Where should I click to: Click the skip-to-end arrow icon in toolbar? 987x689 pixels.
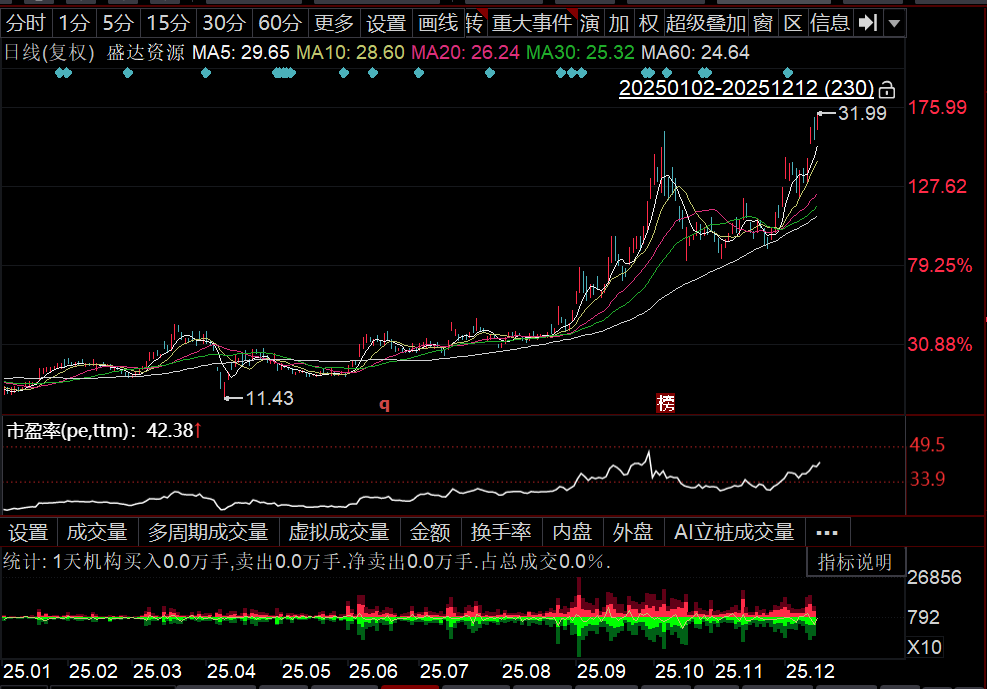click(868, 23)
